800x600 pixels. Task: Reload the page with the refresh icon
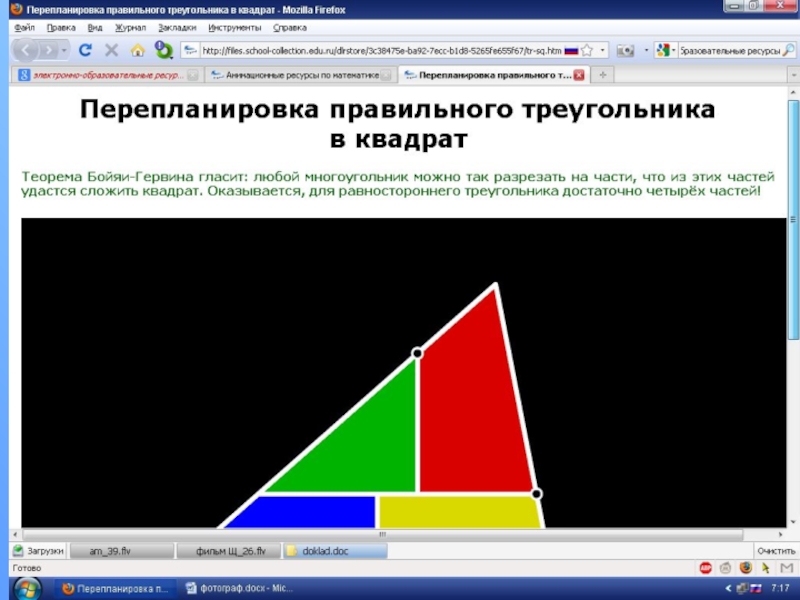[x=85, y=50]
